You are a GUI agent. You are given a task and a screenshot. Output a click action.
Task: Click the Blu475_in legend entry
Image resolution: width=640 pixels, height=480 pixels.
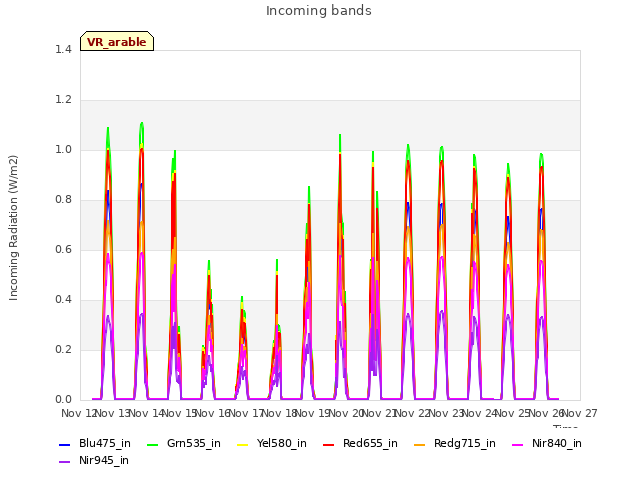pos(95,444)
